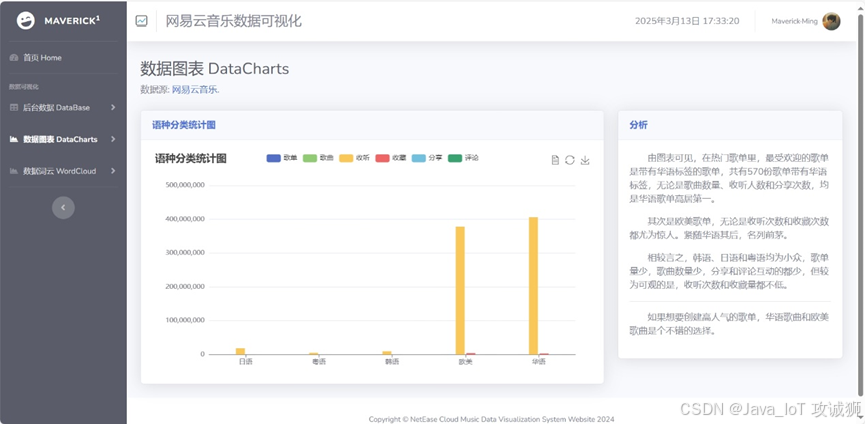Click the 数据图表 DataCharts page heading
The height and width of the screenshot is (424, 865).
215,69
